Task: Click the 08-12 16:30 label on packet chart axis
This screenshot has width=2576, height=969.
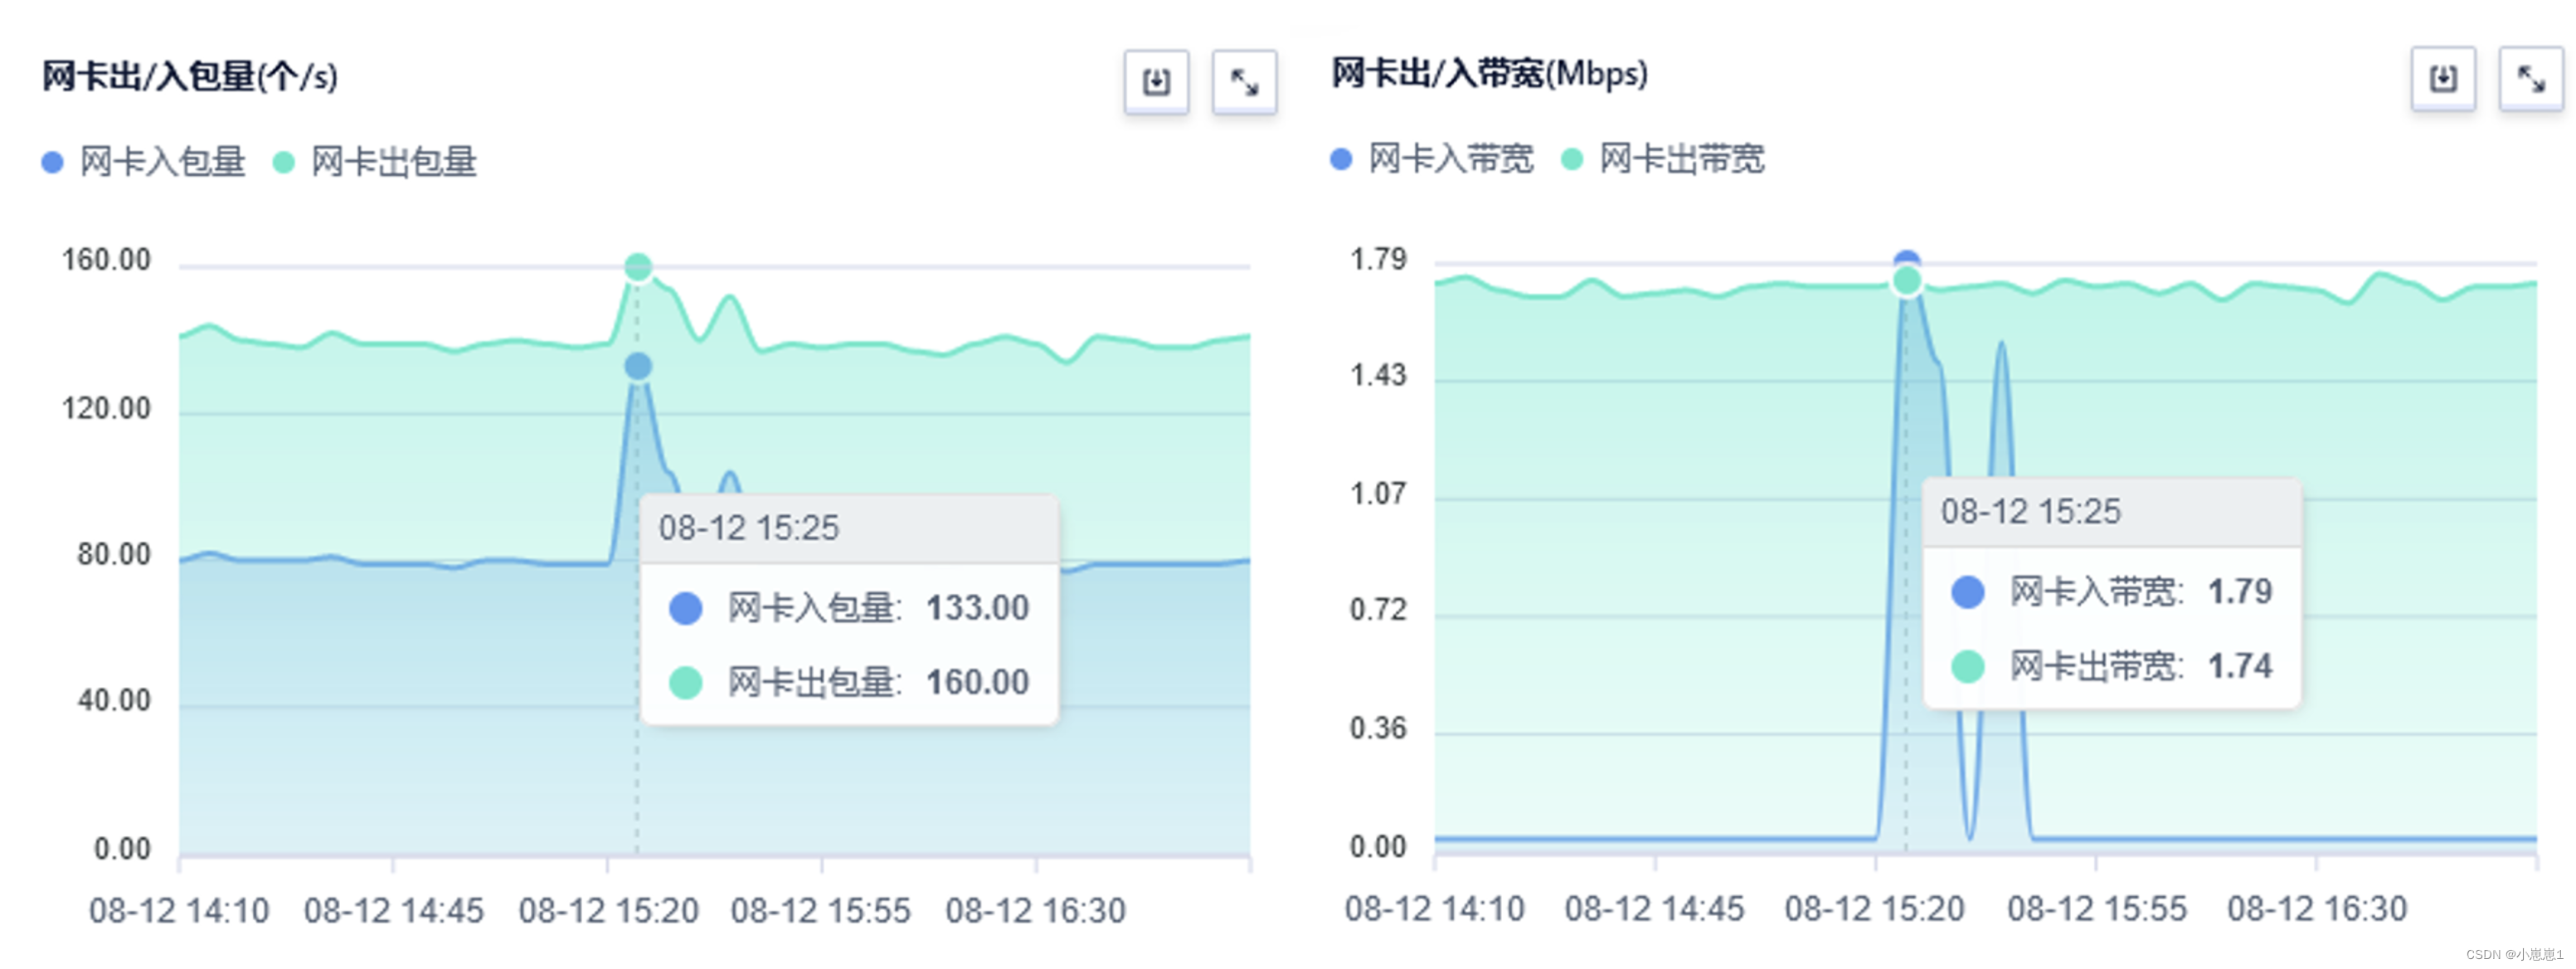Action: pyautogui.click(x=1036, y=911)
